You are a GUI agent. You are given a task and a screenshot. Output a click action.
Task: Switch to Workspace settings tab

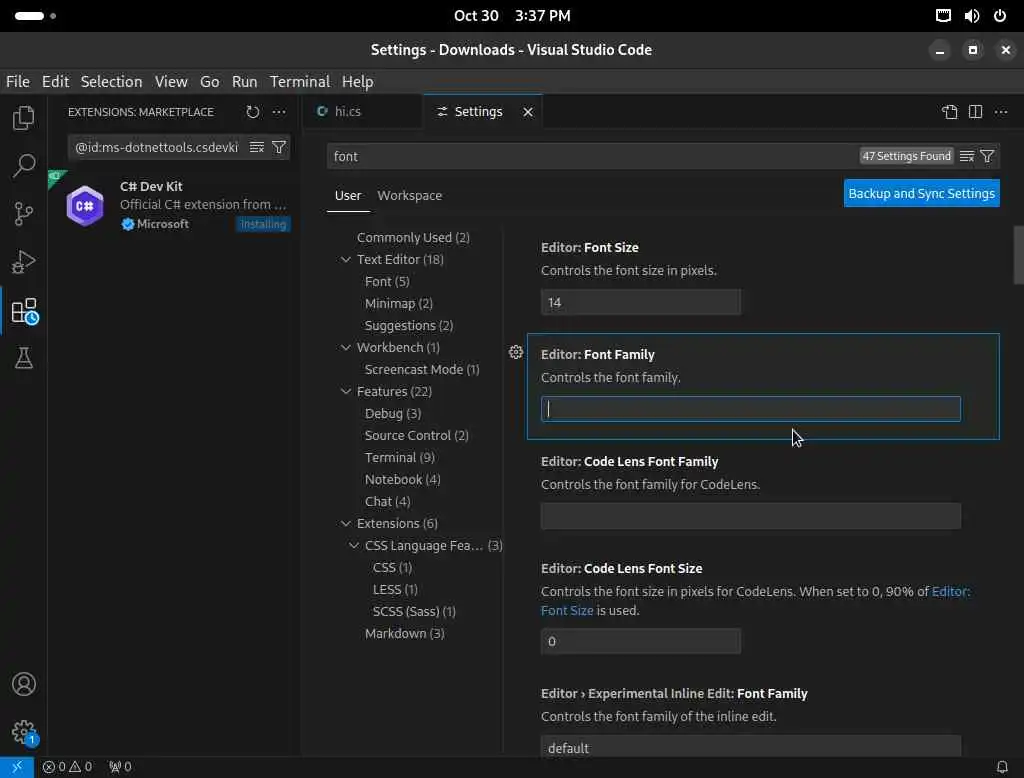point(409,196)
